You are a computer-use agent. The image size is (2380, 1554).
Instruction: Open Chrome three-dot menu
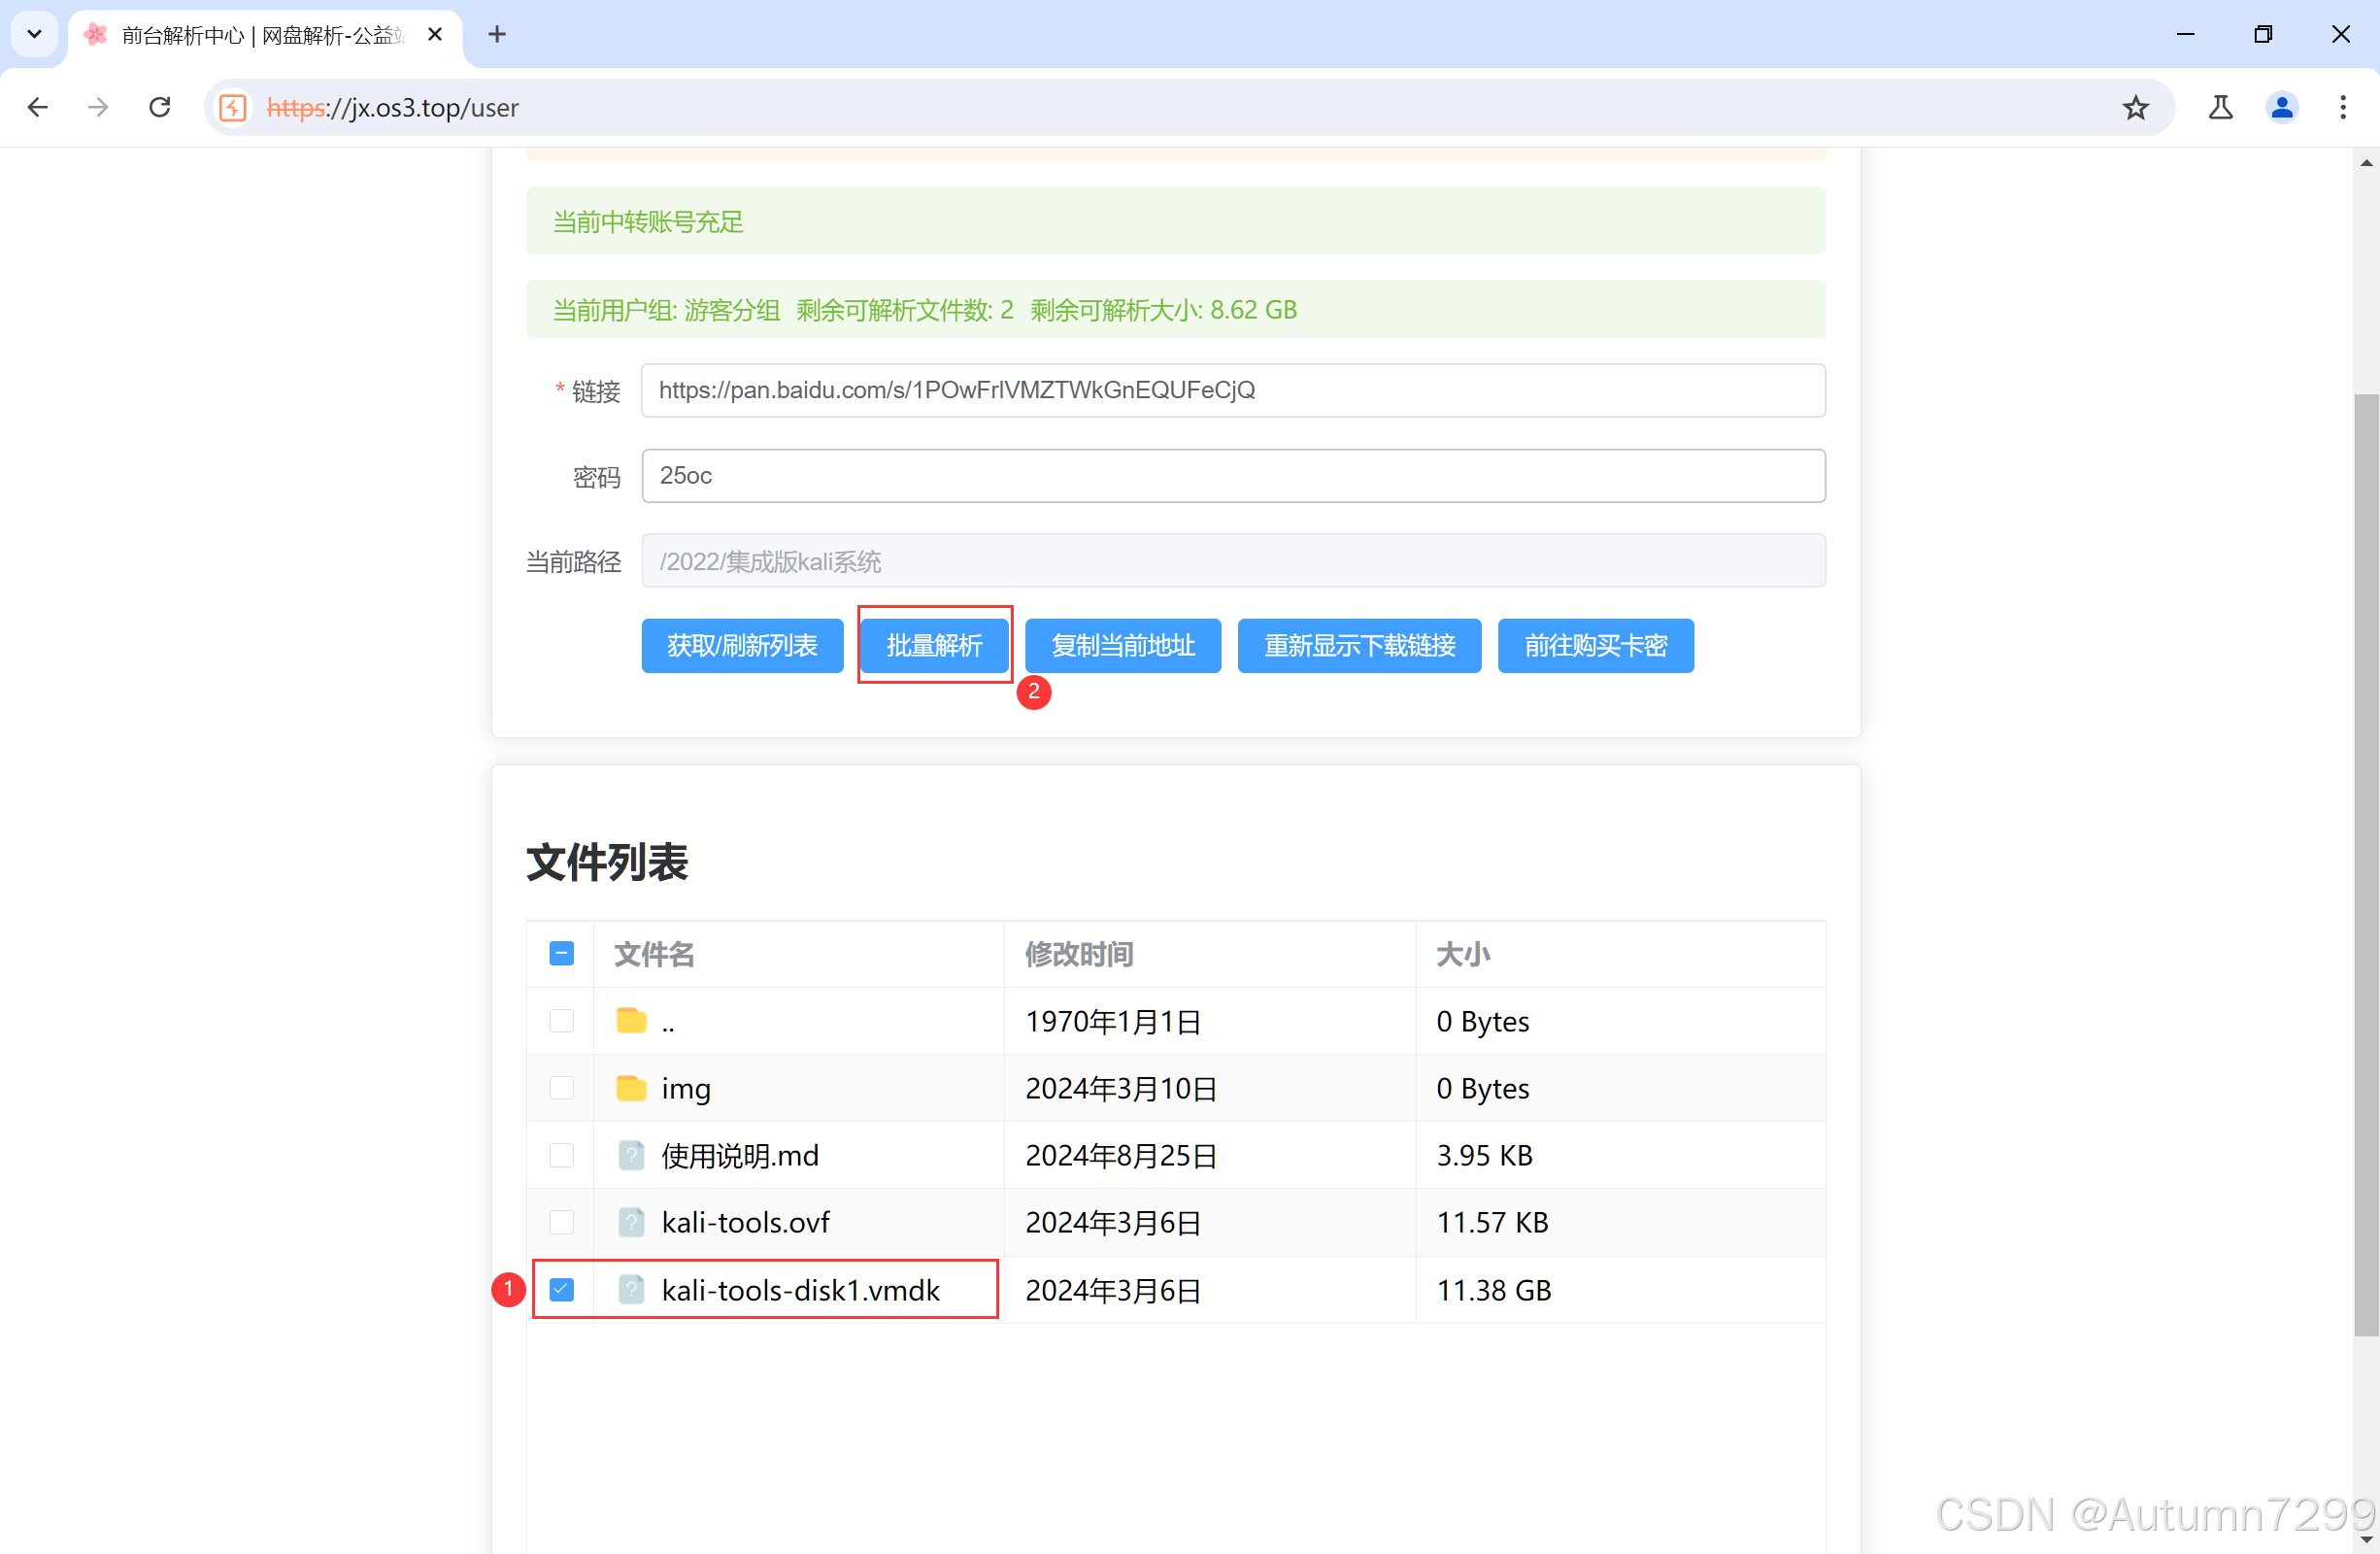2342,107
